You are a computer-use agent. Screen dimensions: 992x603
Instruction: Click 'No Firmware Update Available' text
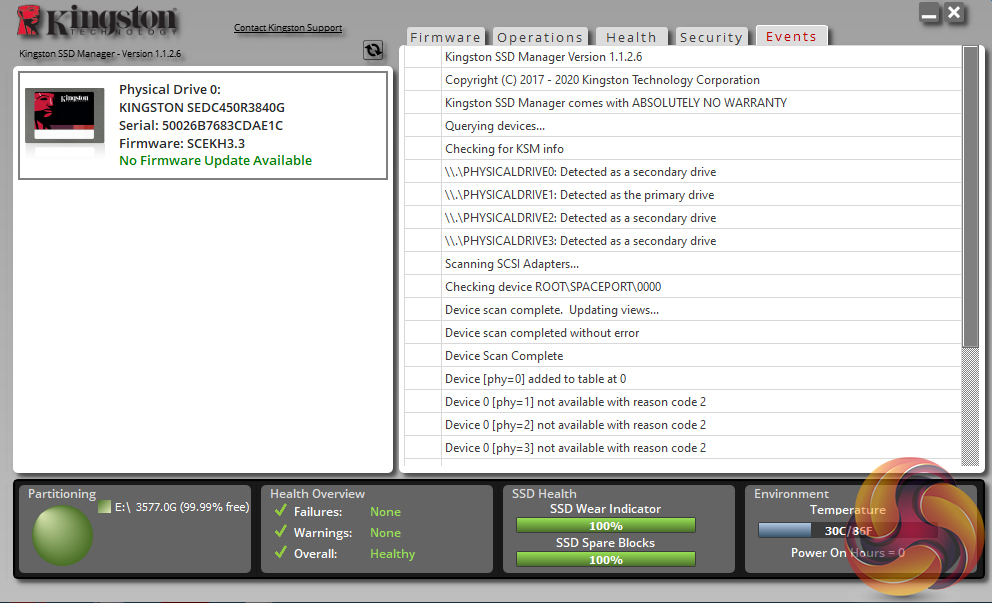coord(216,161)
